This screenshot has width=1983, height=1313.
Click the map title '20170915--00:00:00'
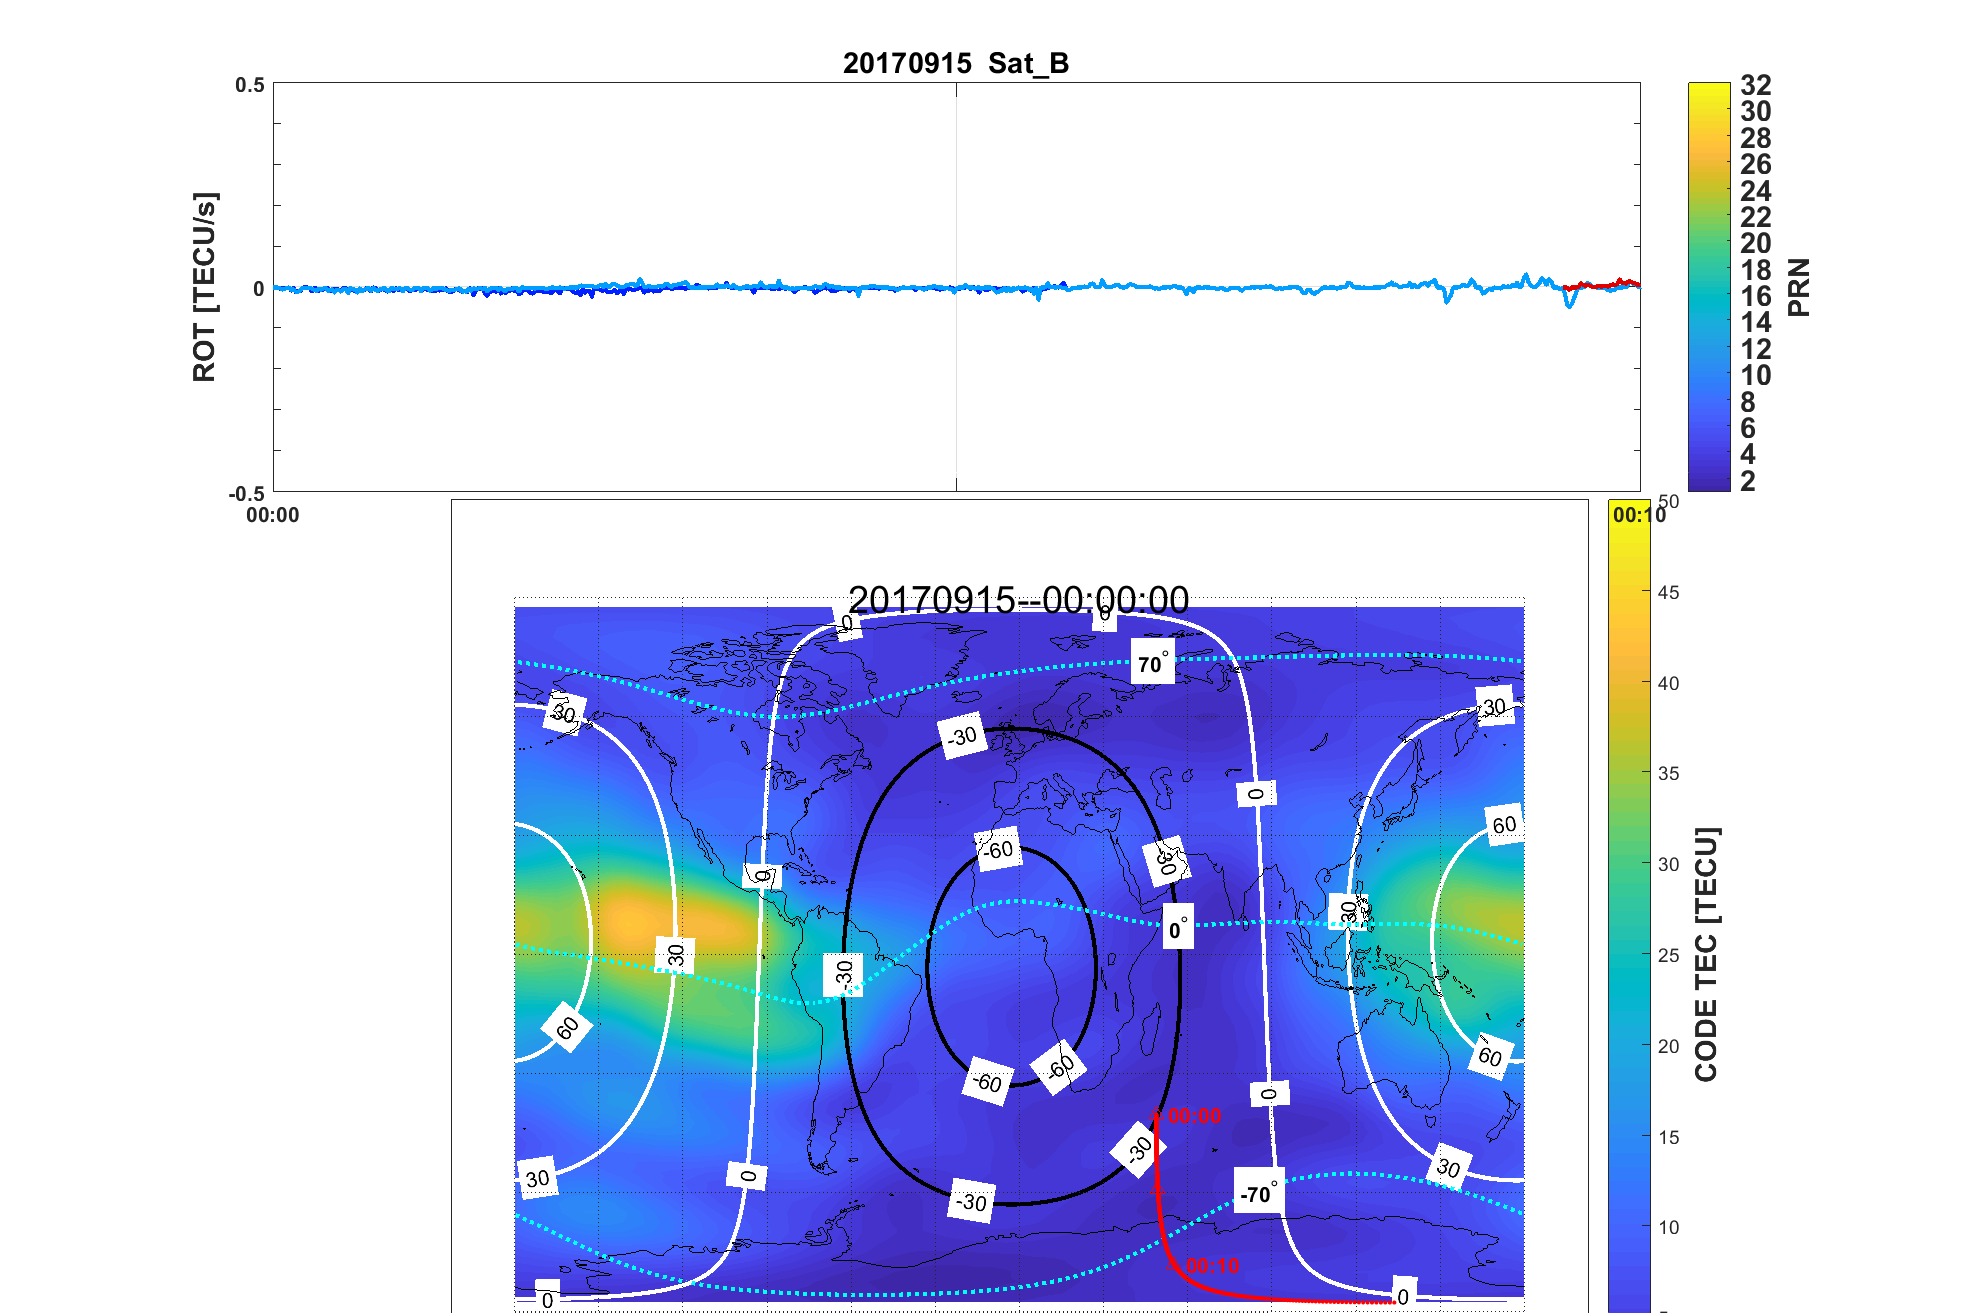1018,600
